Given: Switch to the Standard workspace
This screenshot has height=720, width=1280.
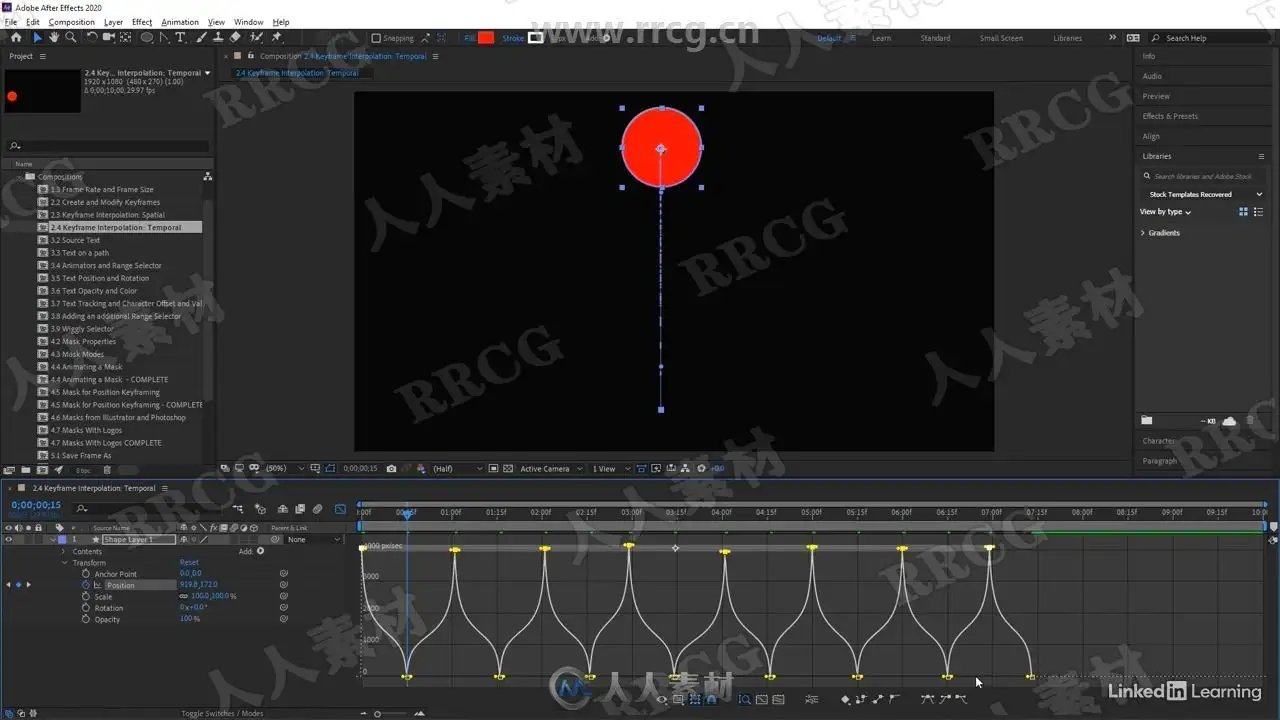Looking at the screenshot, I should (935, 38).
